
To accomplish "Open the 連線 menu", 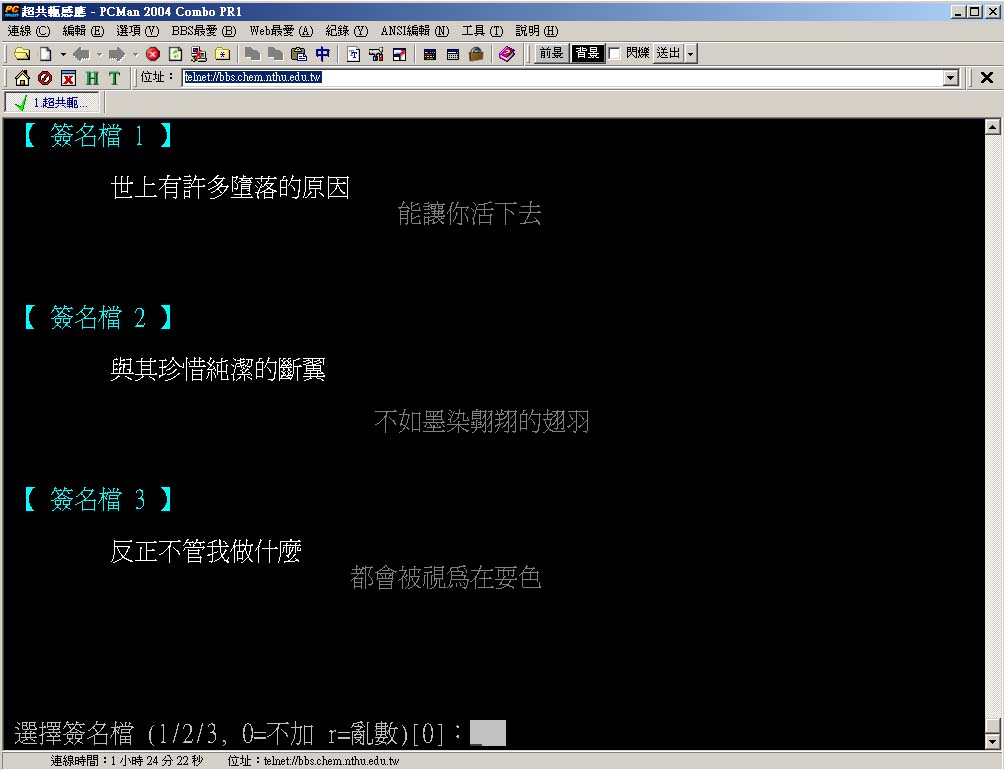I will [x=28, y=31].
